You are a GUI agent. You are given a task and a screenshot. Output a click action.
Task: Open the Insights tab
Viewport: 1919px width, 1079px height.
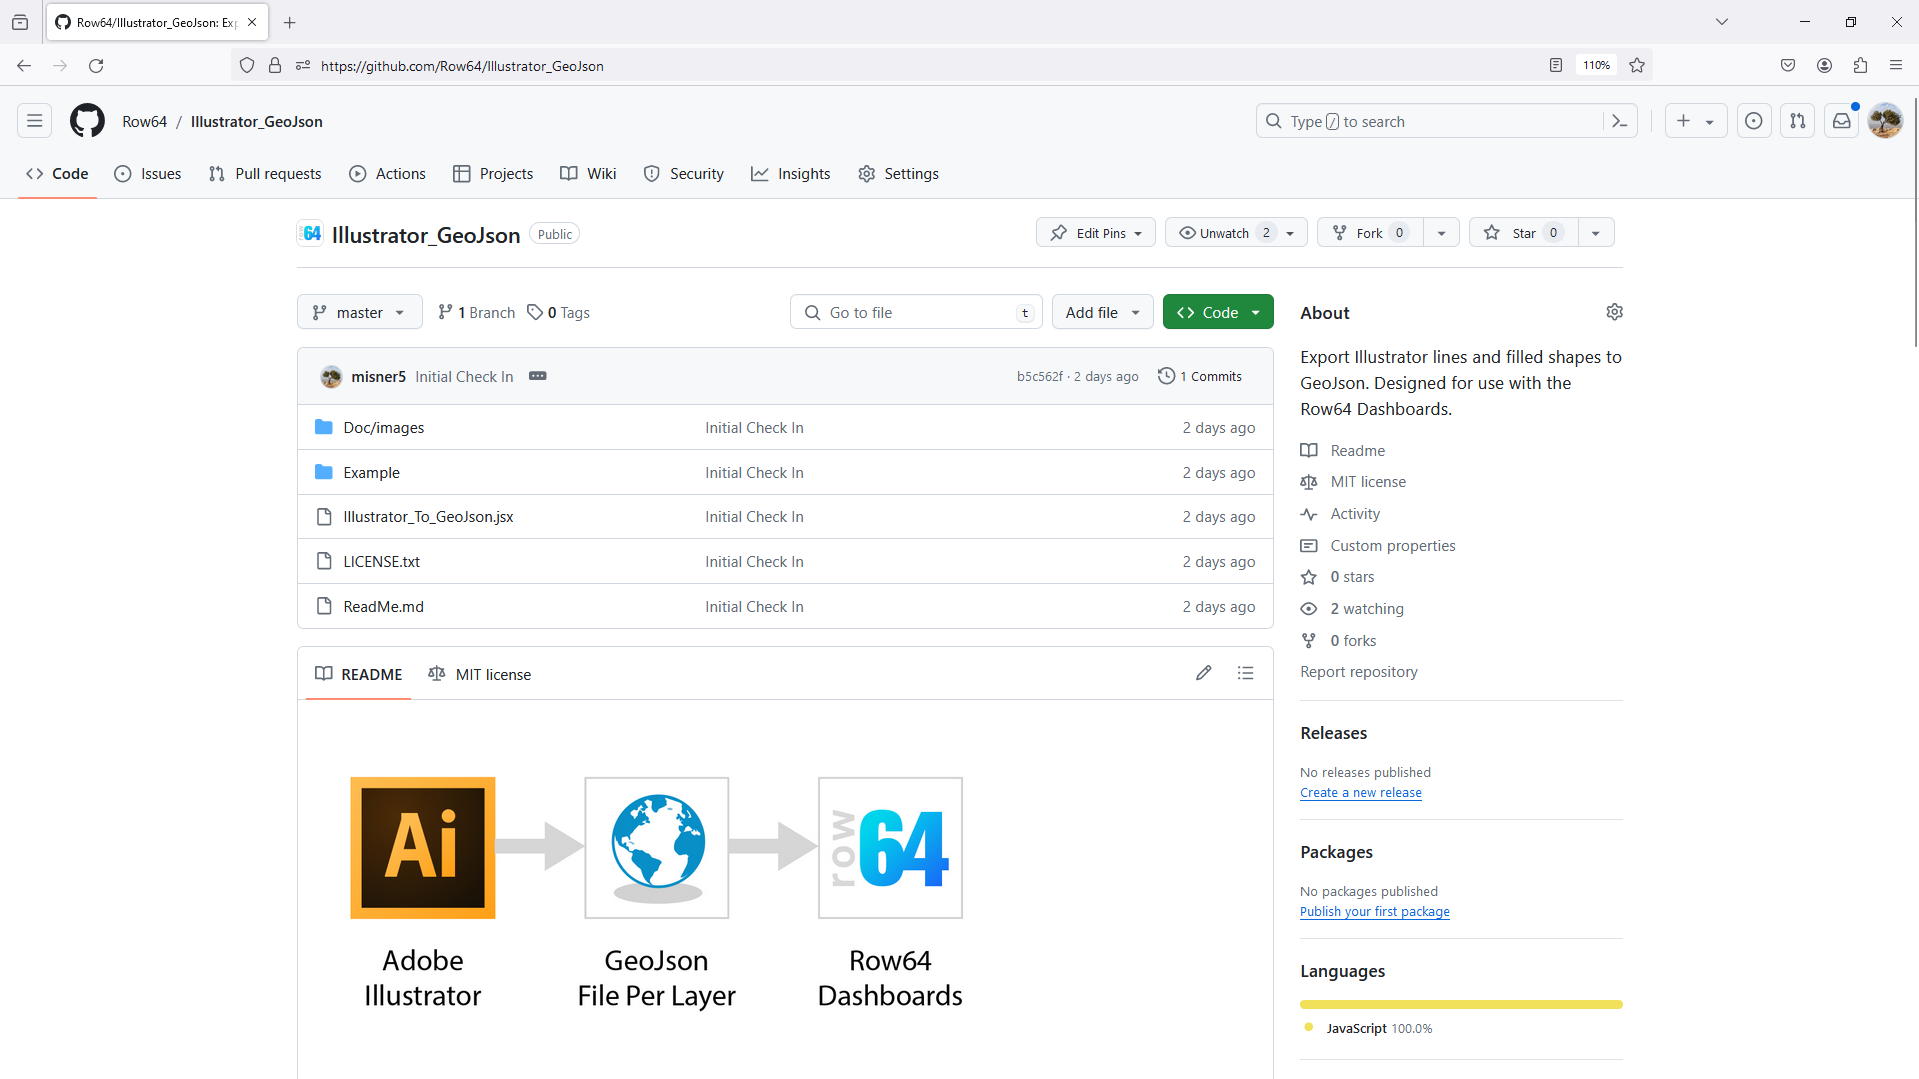791,173
